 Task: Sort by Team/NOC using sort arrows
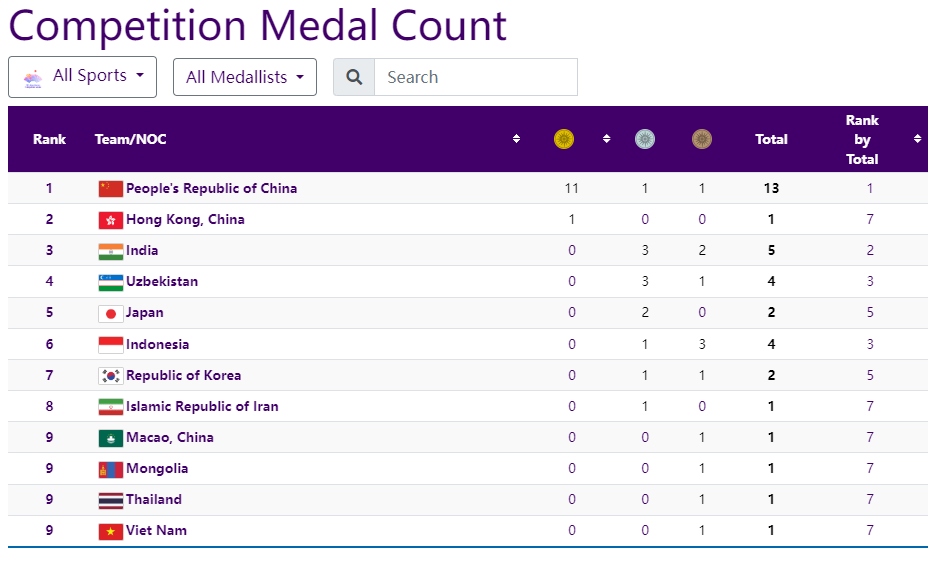point(516,139)
